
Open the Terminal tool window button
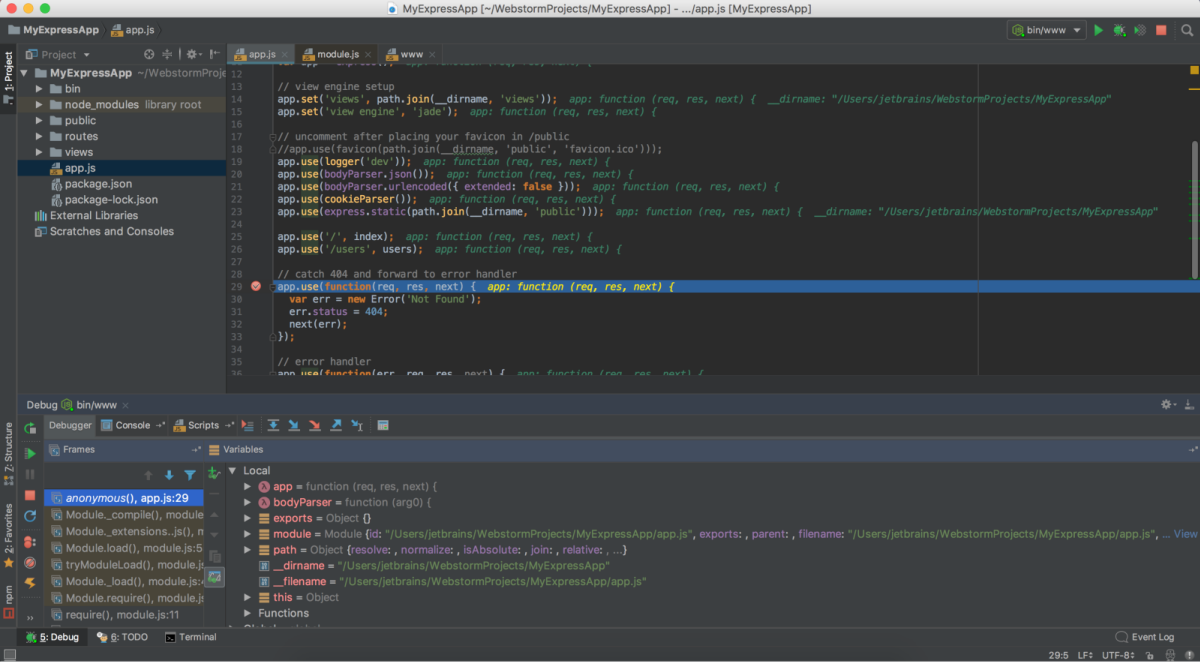coord(190,637)
